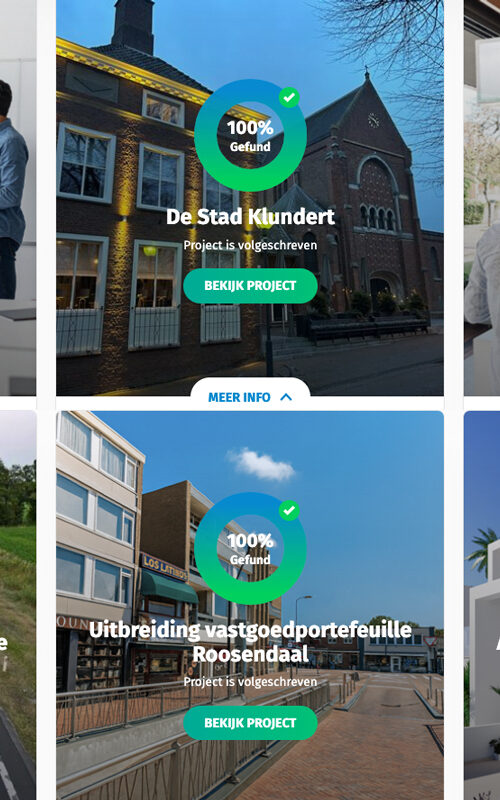
Task: Click the chevron arrow beside MEER INFO
Action: pyautogui.click(x=286, y=397)
